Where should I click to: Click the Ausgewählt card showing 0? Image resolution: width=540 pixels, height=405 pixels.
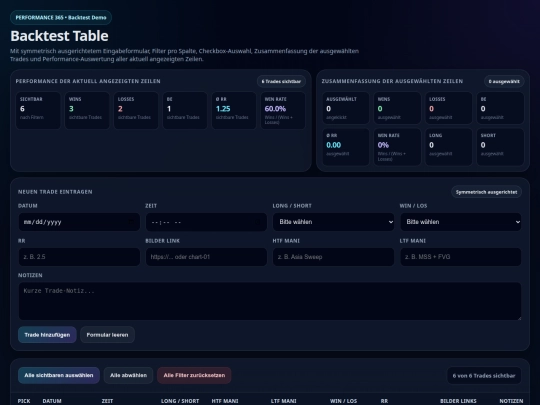(x=346, y=108)
